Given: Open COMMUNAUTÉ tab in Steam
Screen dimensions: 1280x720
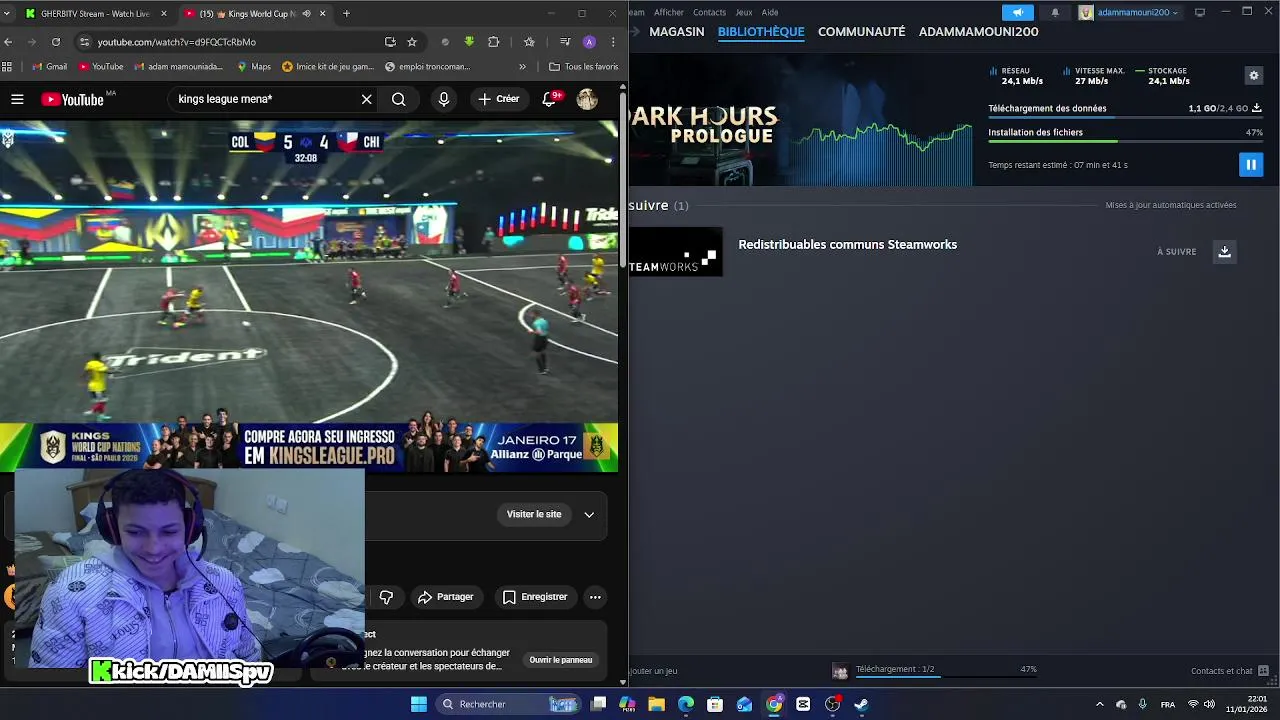Looking at the screenshot, I should click(861, 32).
